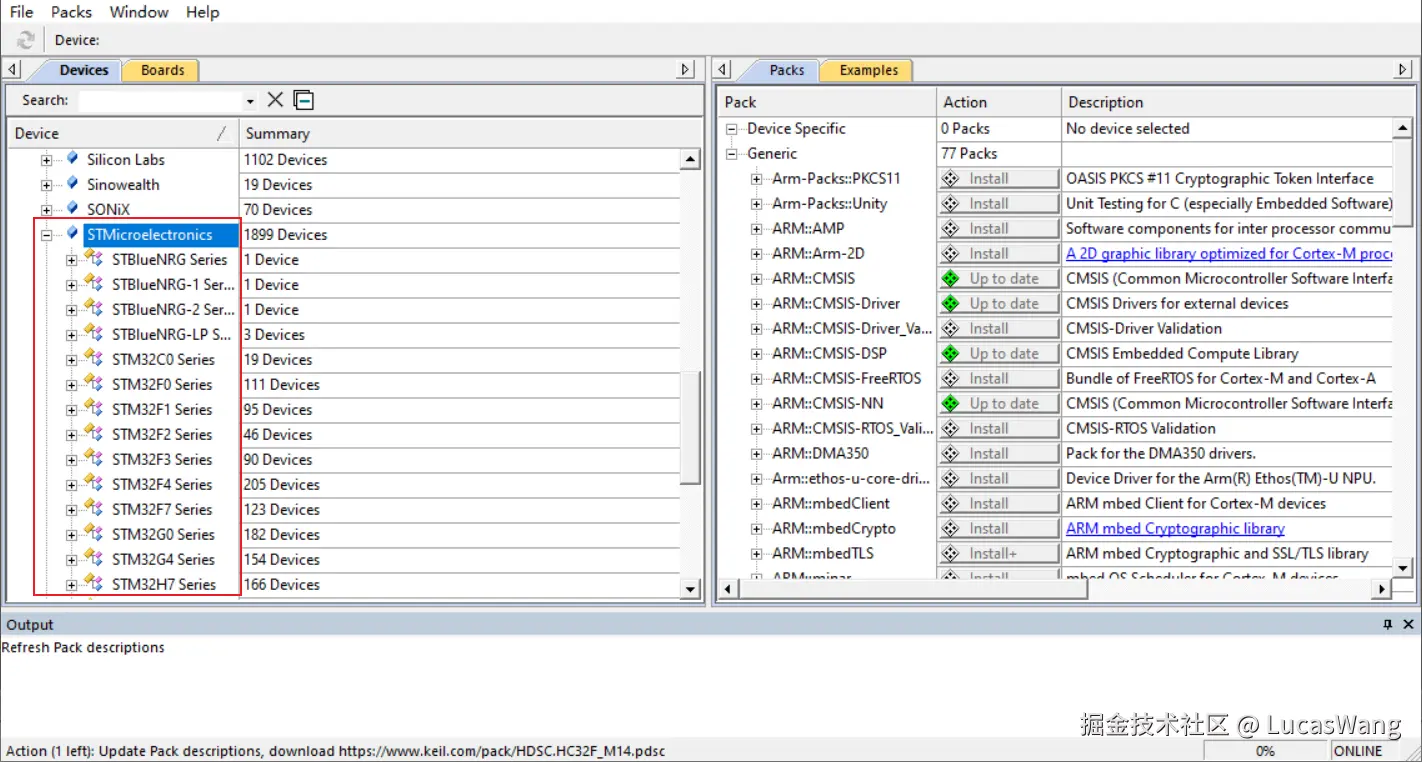Expand the STM32F7 Series node
1422x762 pixels.
click(x=71, y=510)
